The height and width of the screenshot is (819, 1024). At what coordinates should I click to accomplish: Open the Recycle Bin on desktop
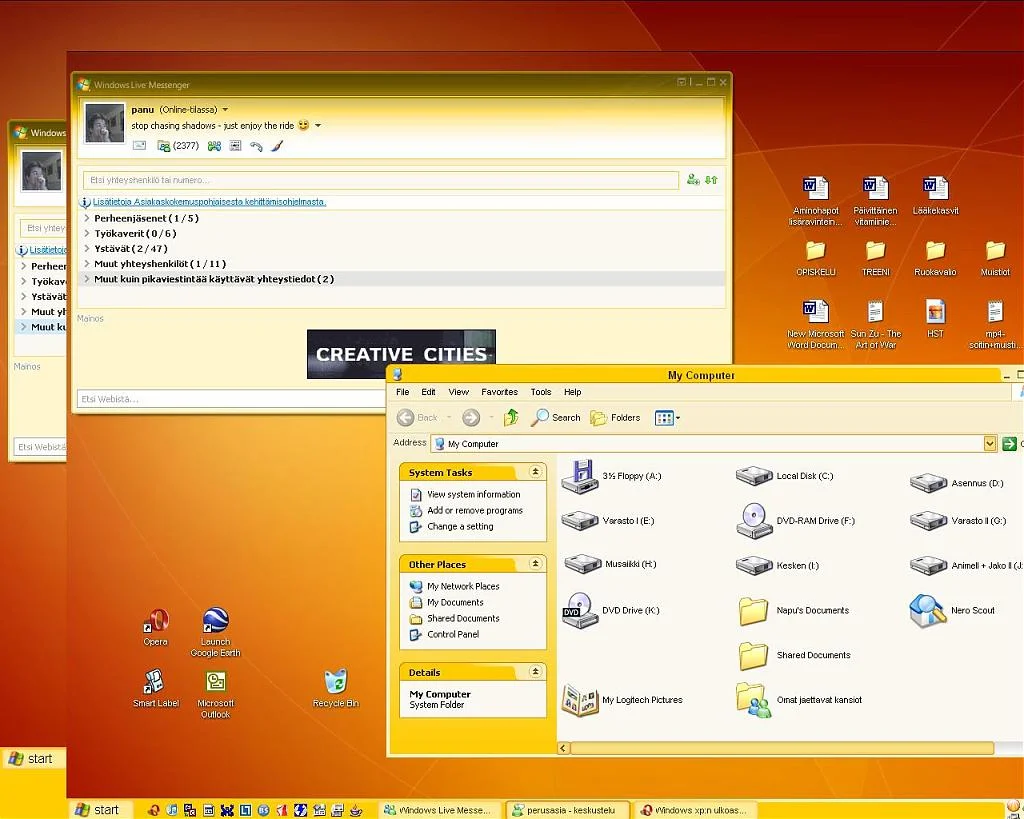(x=336, y=683)
